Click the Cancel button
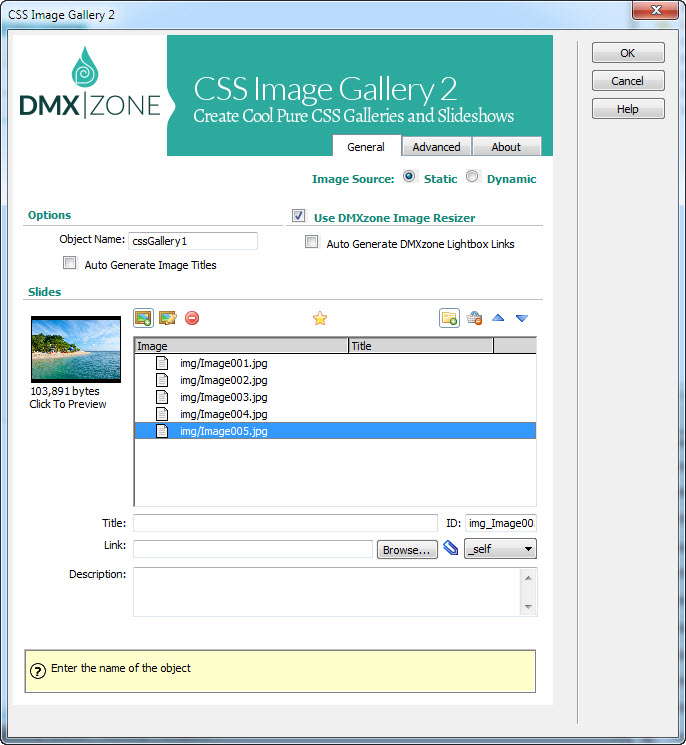686x745 pixels. point(628,81)
